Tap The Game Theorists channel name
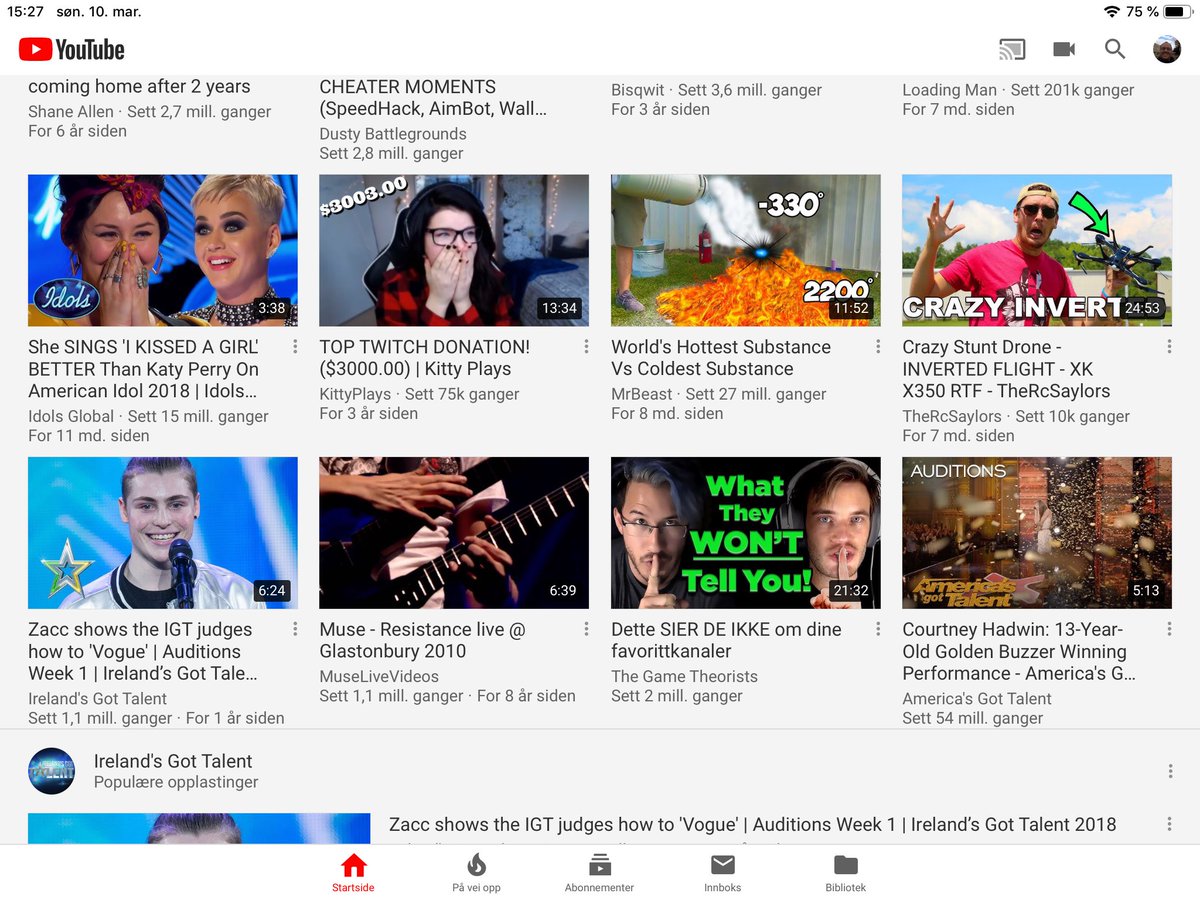Image resolution: width=1200 pixels, height=900 pixels. (x=684, y=676)
